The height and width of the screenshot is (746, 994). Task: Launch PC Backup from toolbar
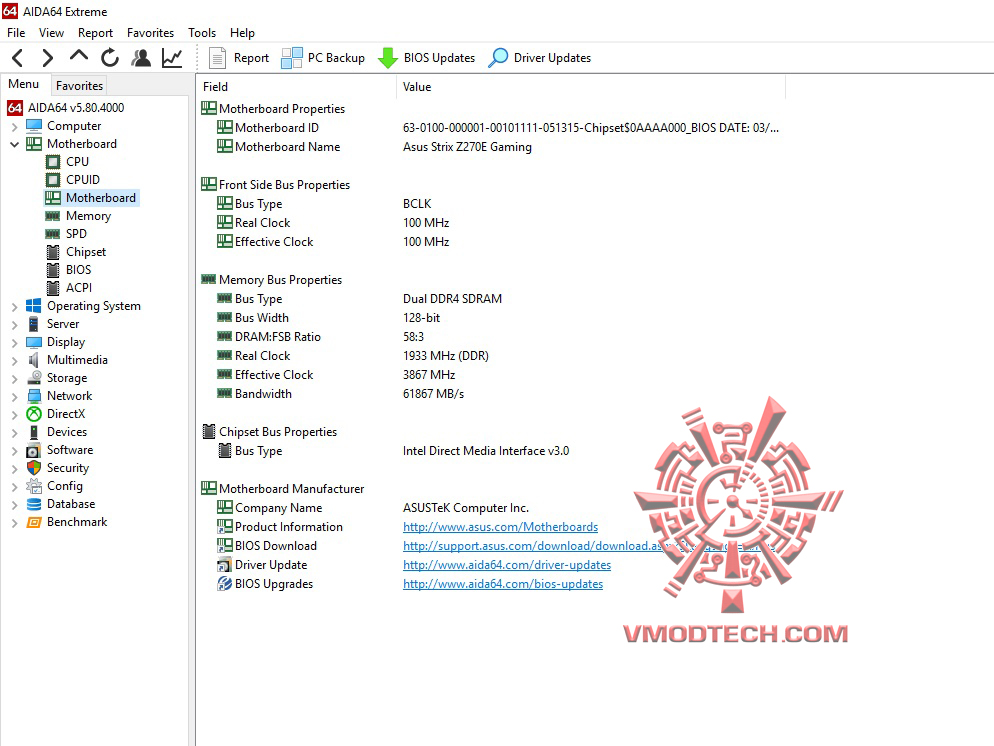coord(323,58)
